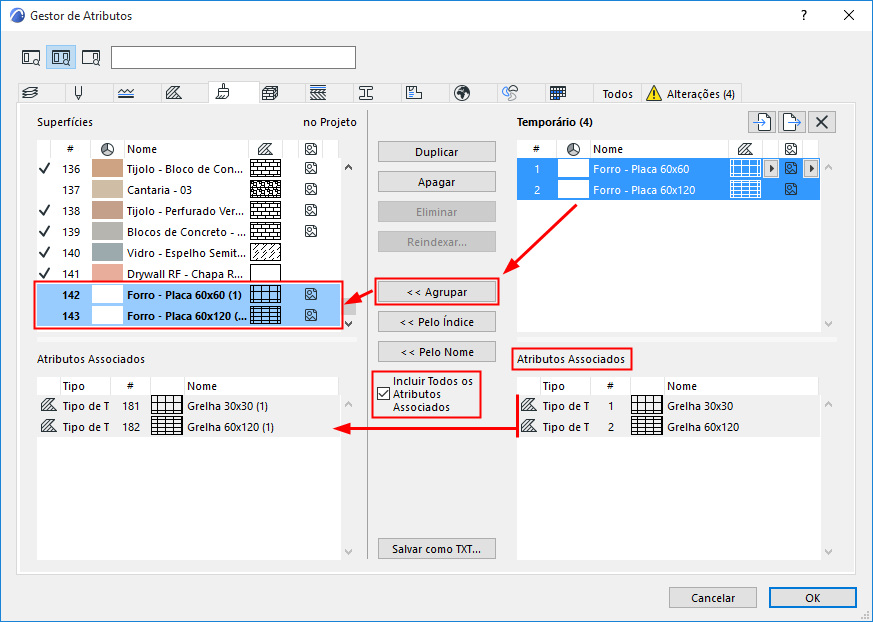
Task: Switch to the Todos tab
Action: click(617, 94)
